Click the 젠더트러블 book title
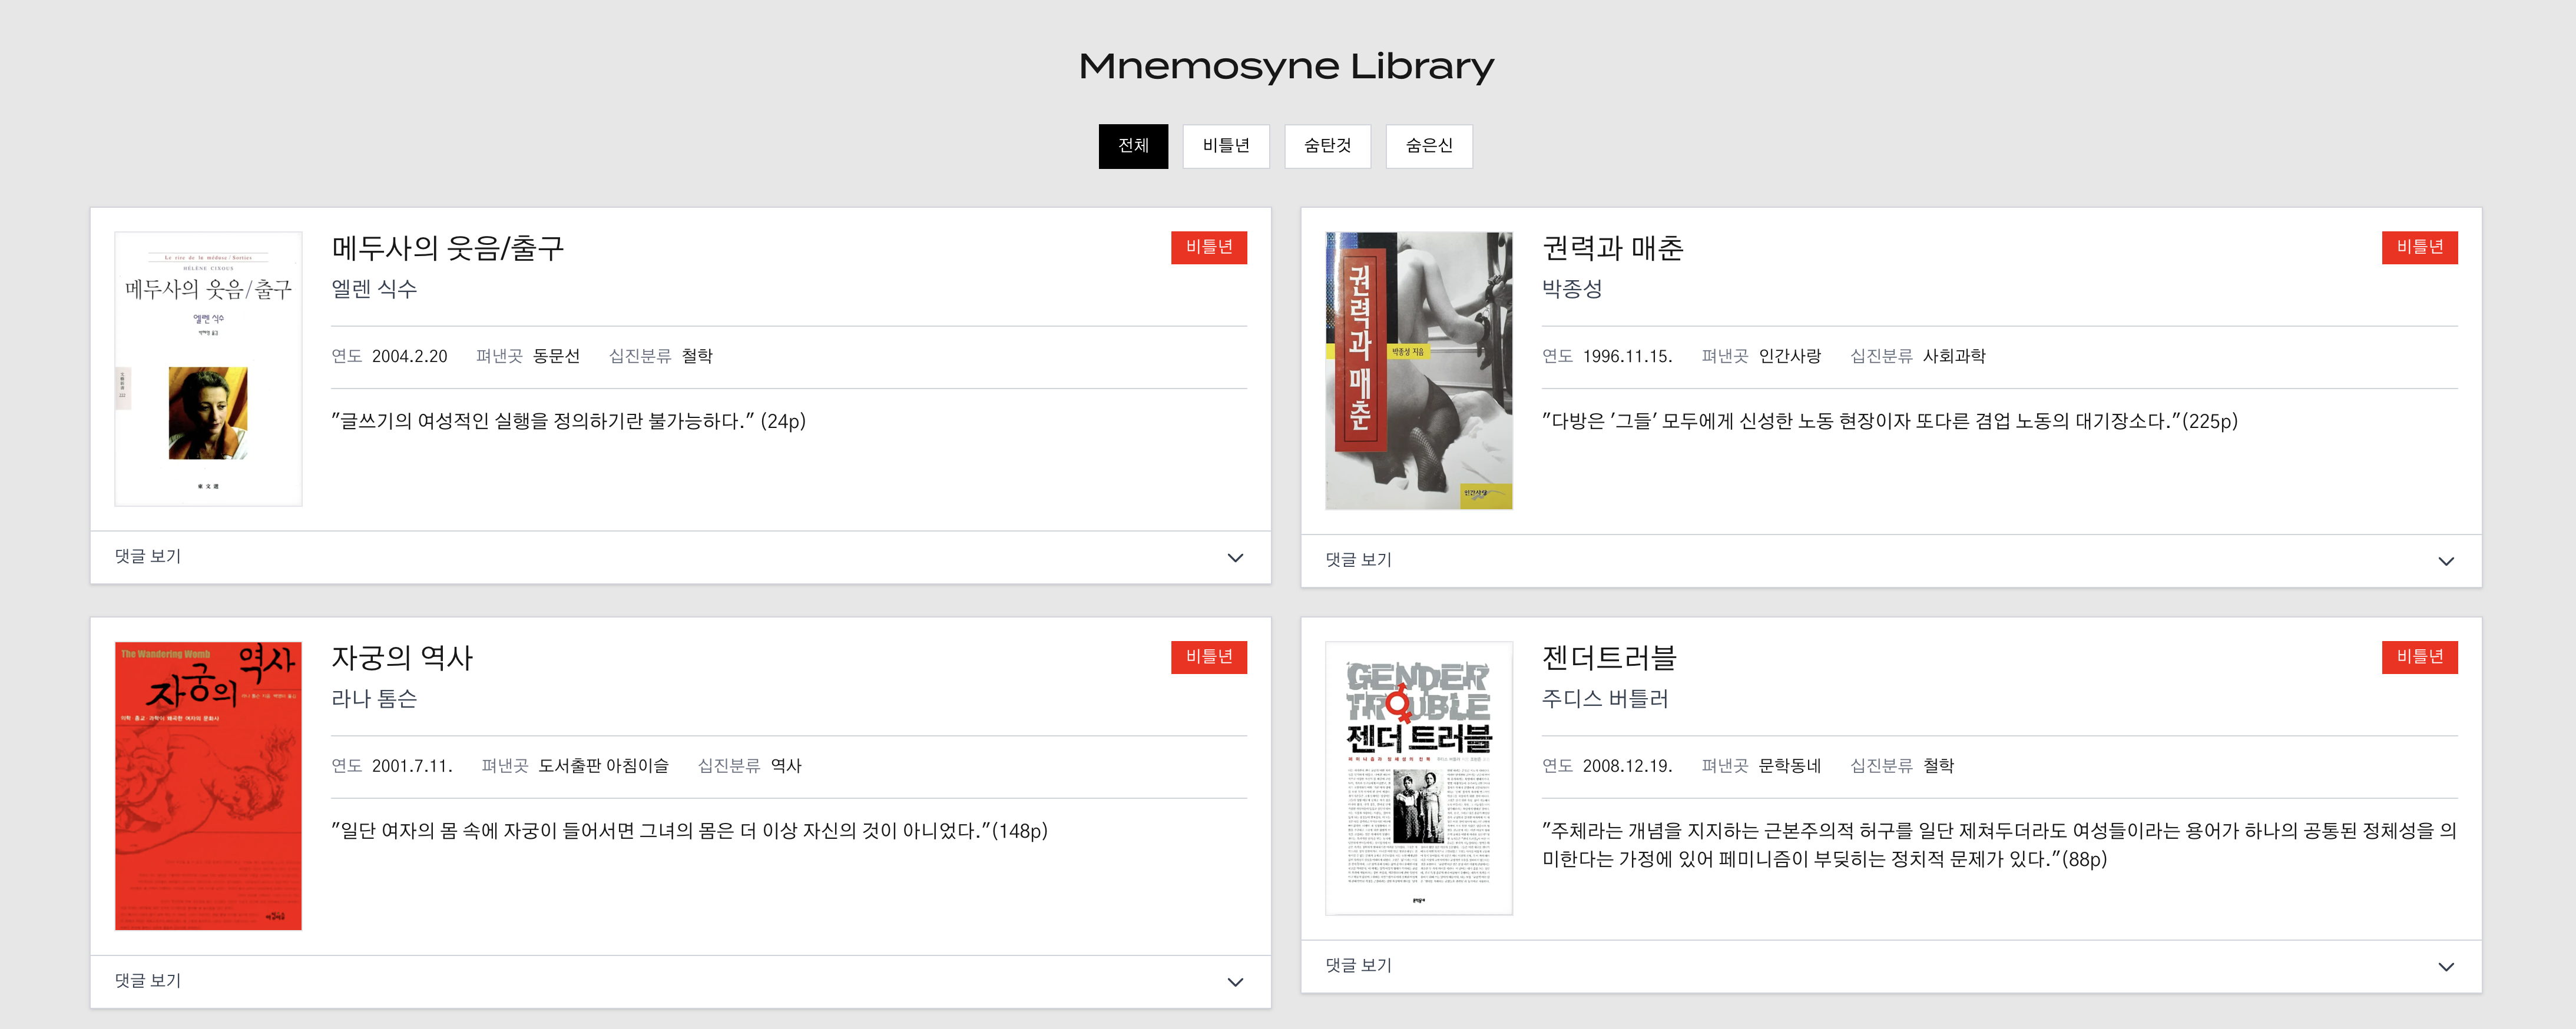2576x1029 pixels. [x=1608, y=658]
